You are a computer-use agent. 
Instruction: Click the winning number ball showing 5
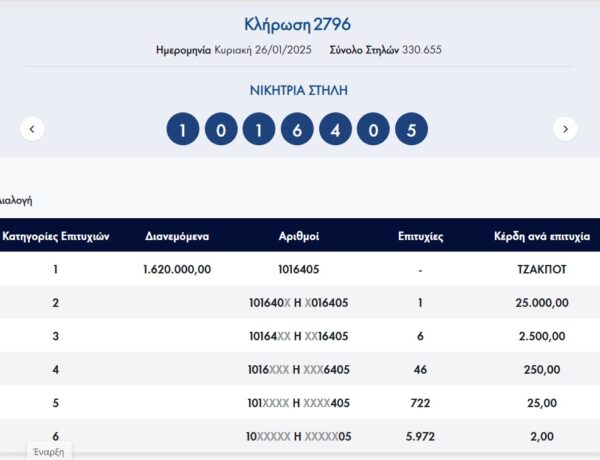pyautogui.click(x=411, y=129)
